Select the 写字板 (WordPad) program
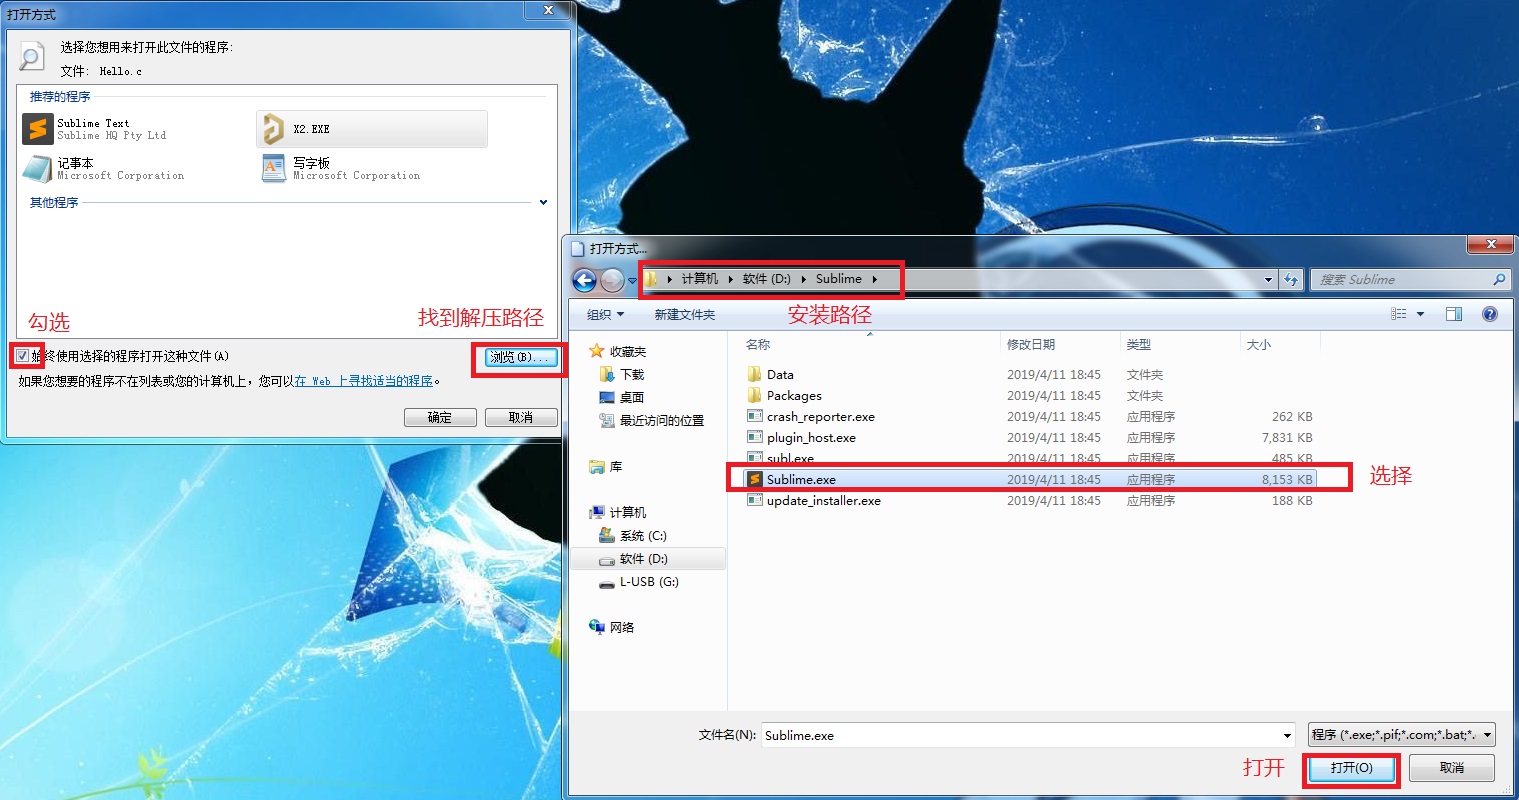Image resolution: width=1519 pixels, height=800 pixels. coord(340,169)
